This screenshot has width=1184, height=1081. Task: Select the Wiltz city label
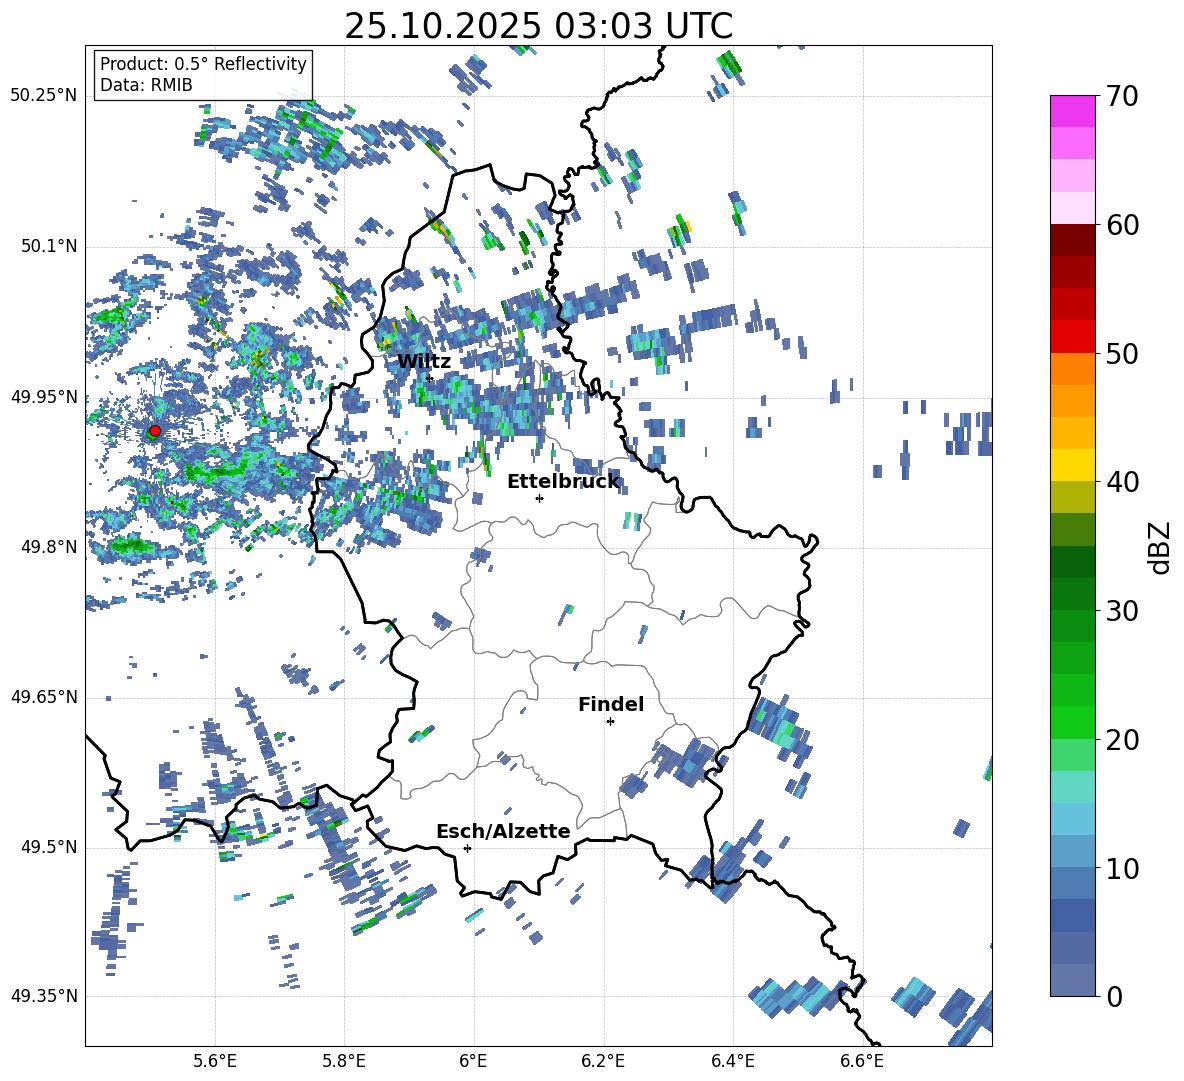click(x=424, y=362)
